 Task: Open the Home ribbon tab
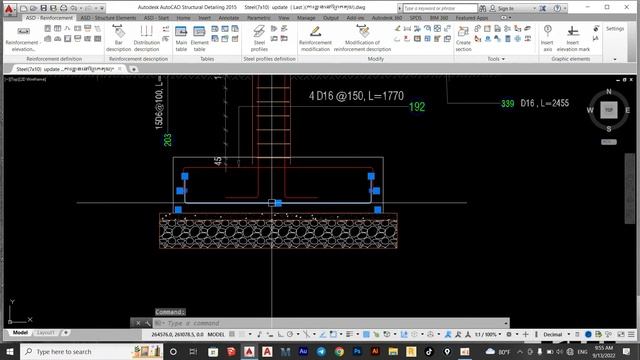[183, 18]
